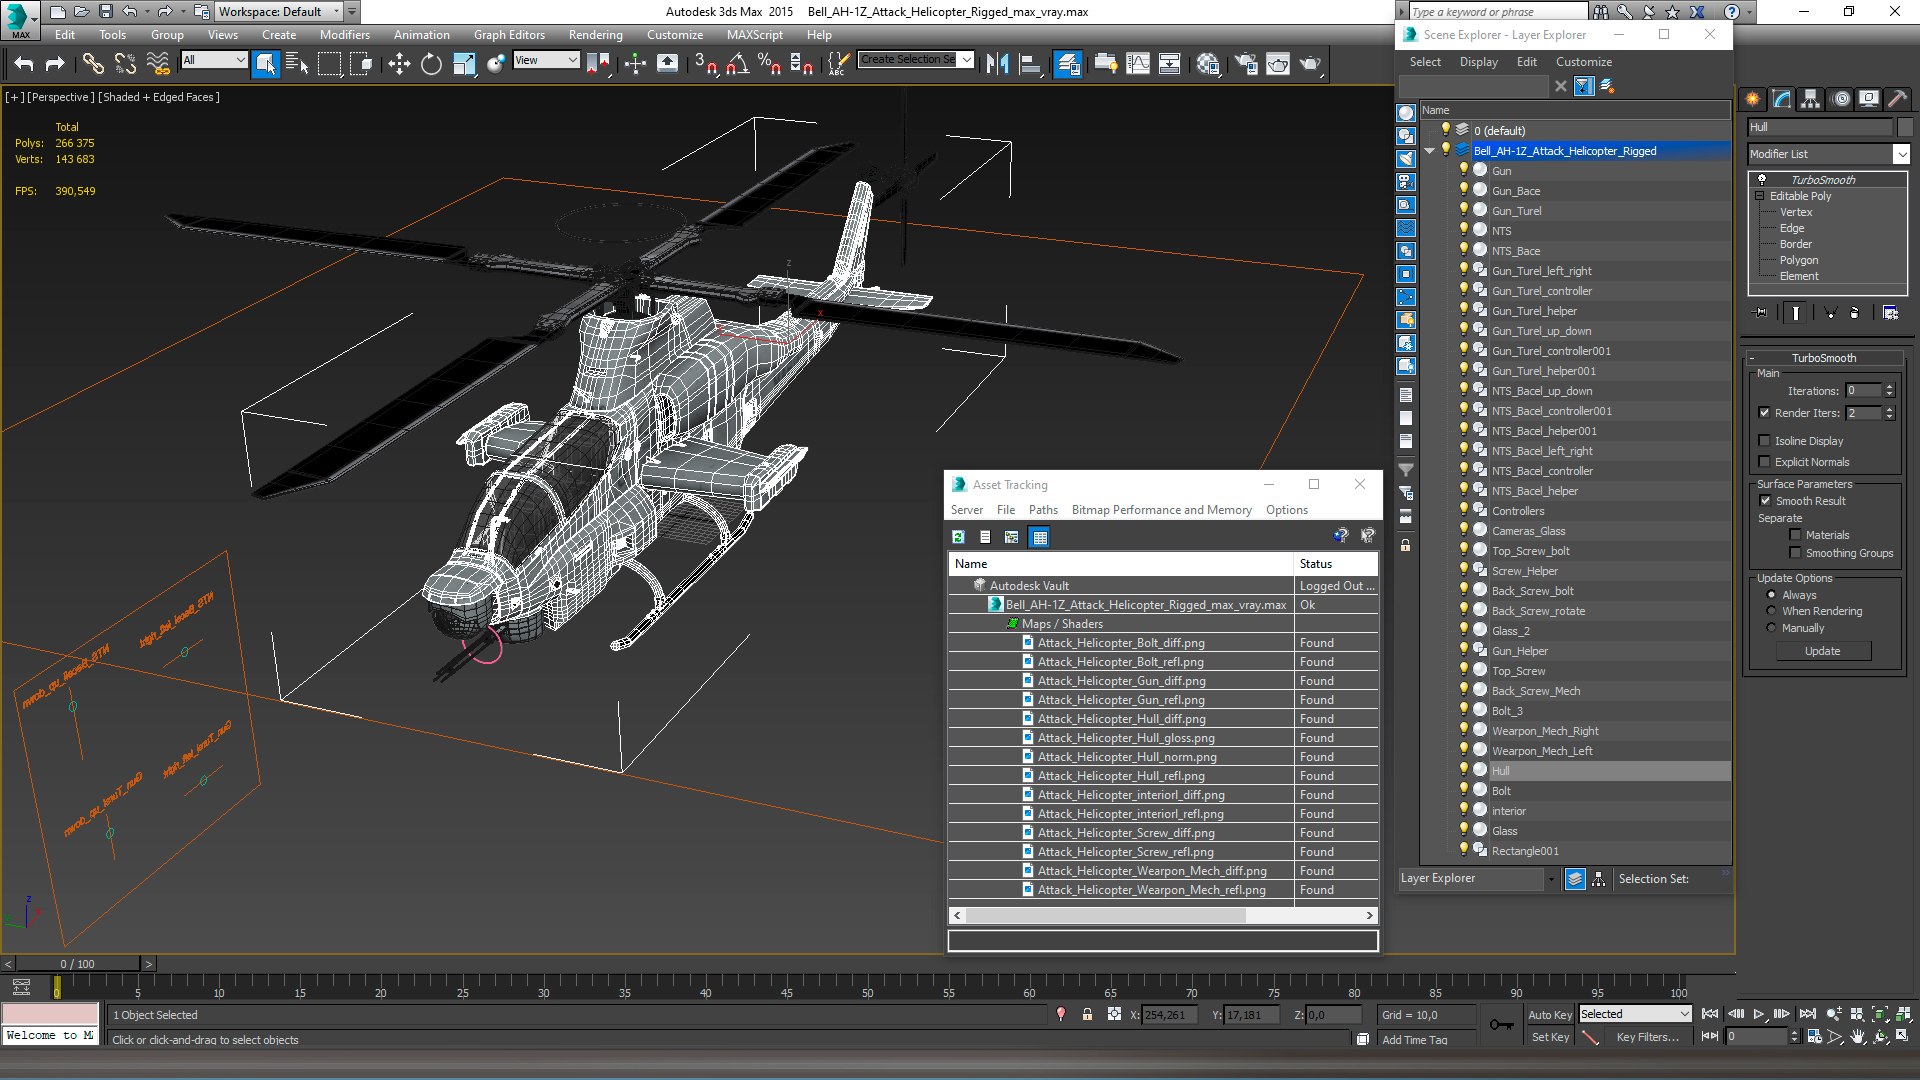Uncheck the Render Iters checkbox
This screenshot has height=1080, width=1920.
click(x=1765, y=413)
